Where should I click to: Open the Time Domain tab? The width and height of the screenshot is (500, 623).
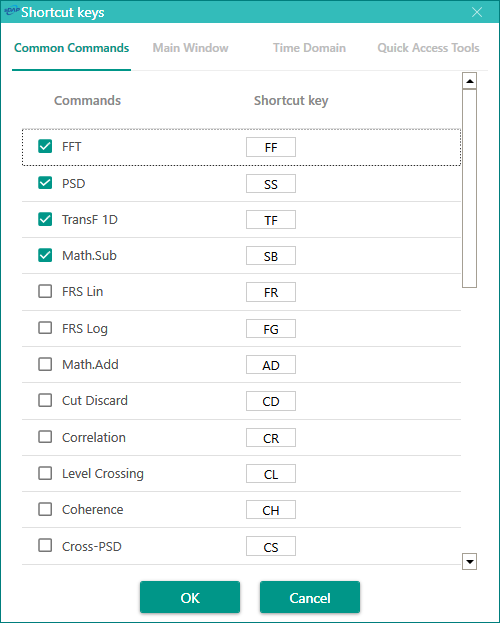point(309,48)
